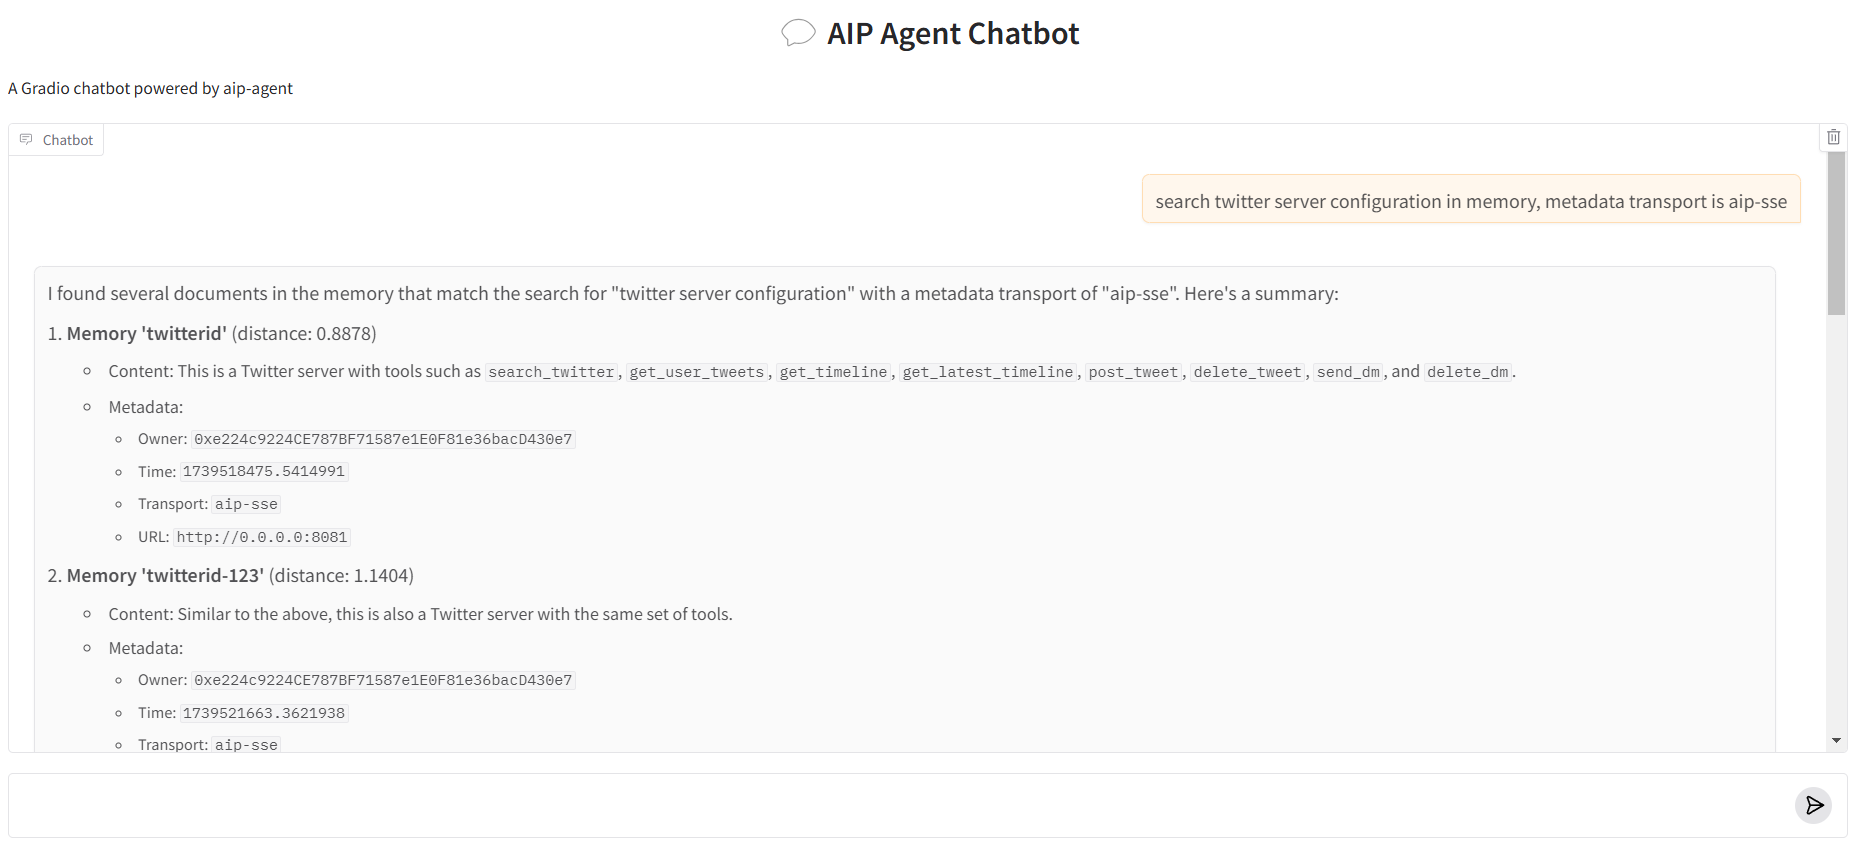Click the small Chatbot label icon
The width and height of the screenshot is (1862, 859).
26,139
